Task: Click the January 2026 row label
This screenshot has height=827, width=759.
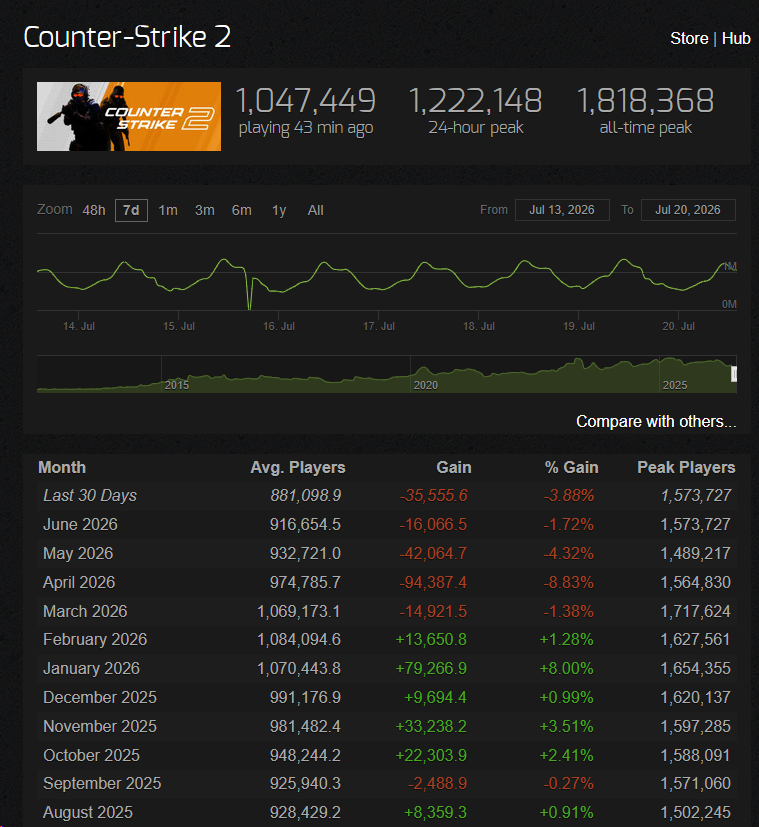Action: [91, 668]
